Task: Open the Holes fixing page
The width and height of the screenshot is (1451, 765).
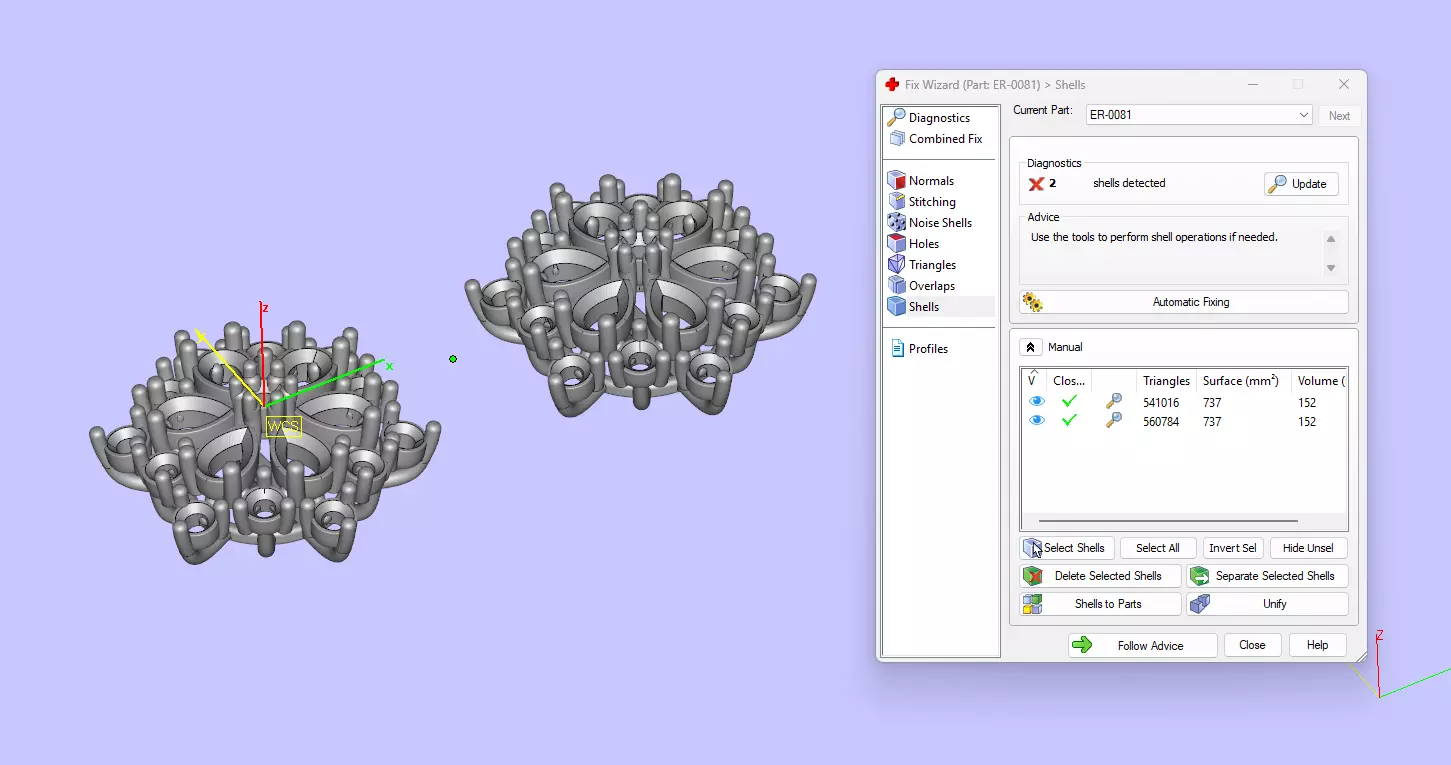Action: (x=913, y=244)
